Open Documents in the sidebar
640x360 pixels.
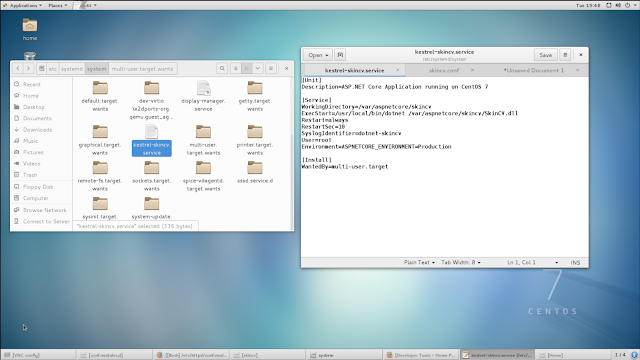[x=41, y=118]
